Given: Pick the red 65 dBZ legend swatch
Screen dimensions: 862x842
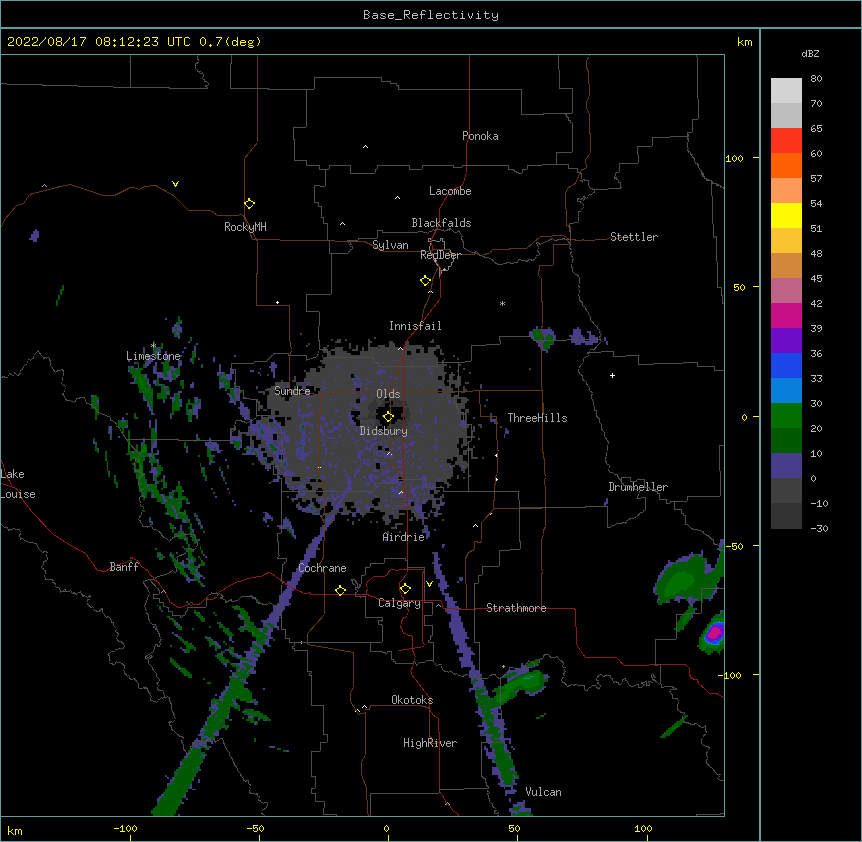Looking at the screenshot, I should click(786, 140).
